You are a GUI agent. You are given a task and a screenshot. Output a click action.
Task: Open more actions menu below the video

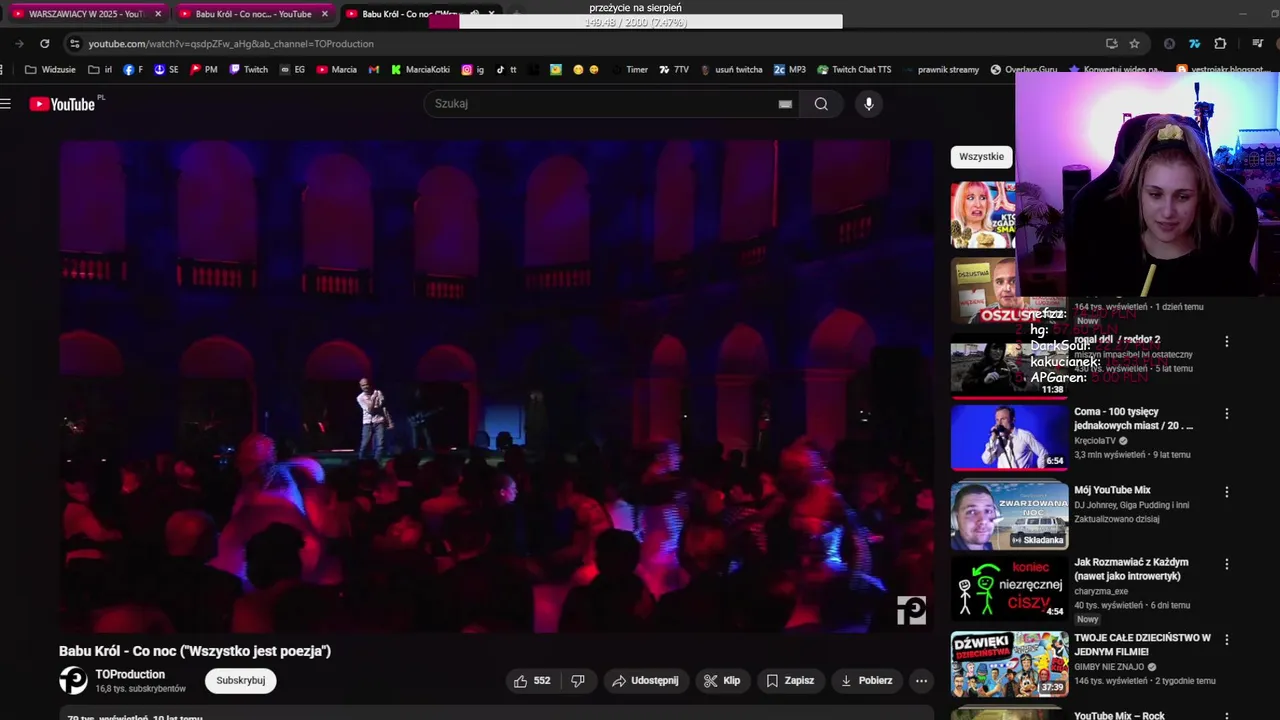(x=921, y=681)
